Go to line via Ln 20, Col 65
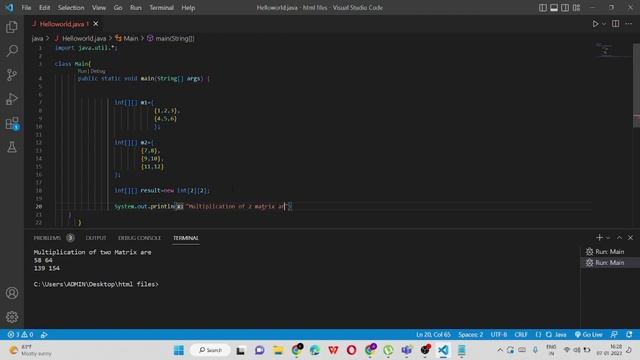Screen dimensions: 640x360 [433, 334]
